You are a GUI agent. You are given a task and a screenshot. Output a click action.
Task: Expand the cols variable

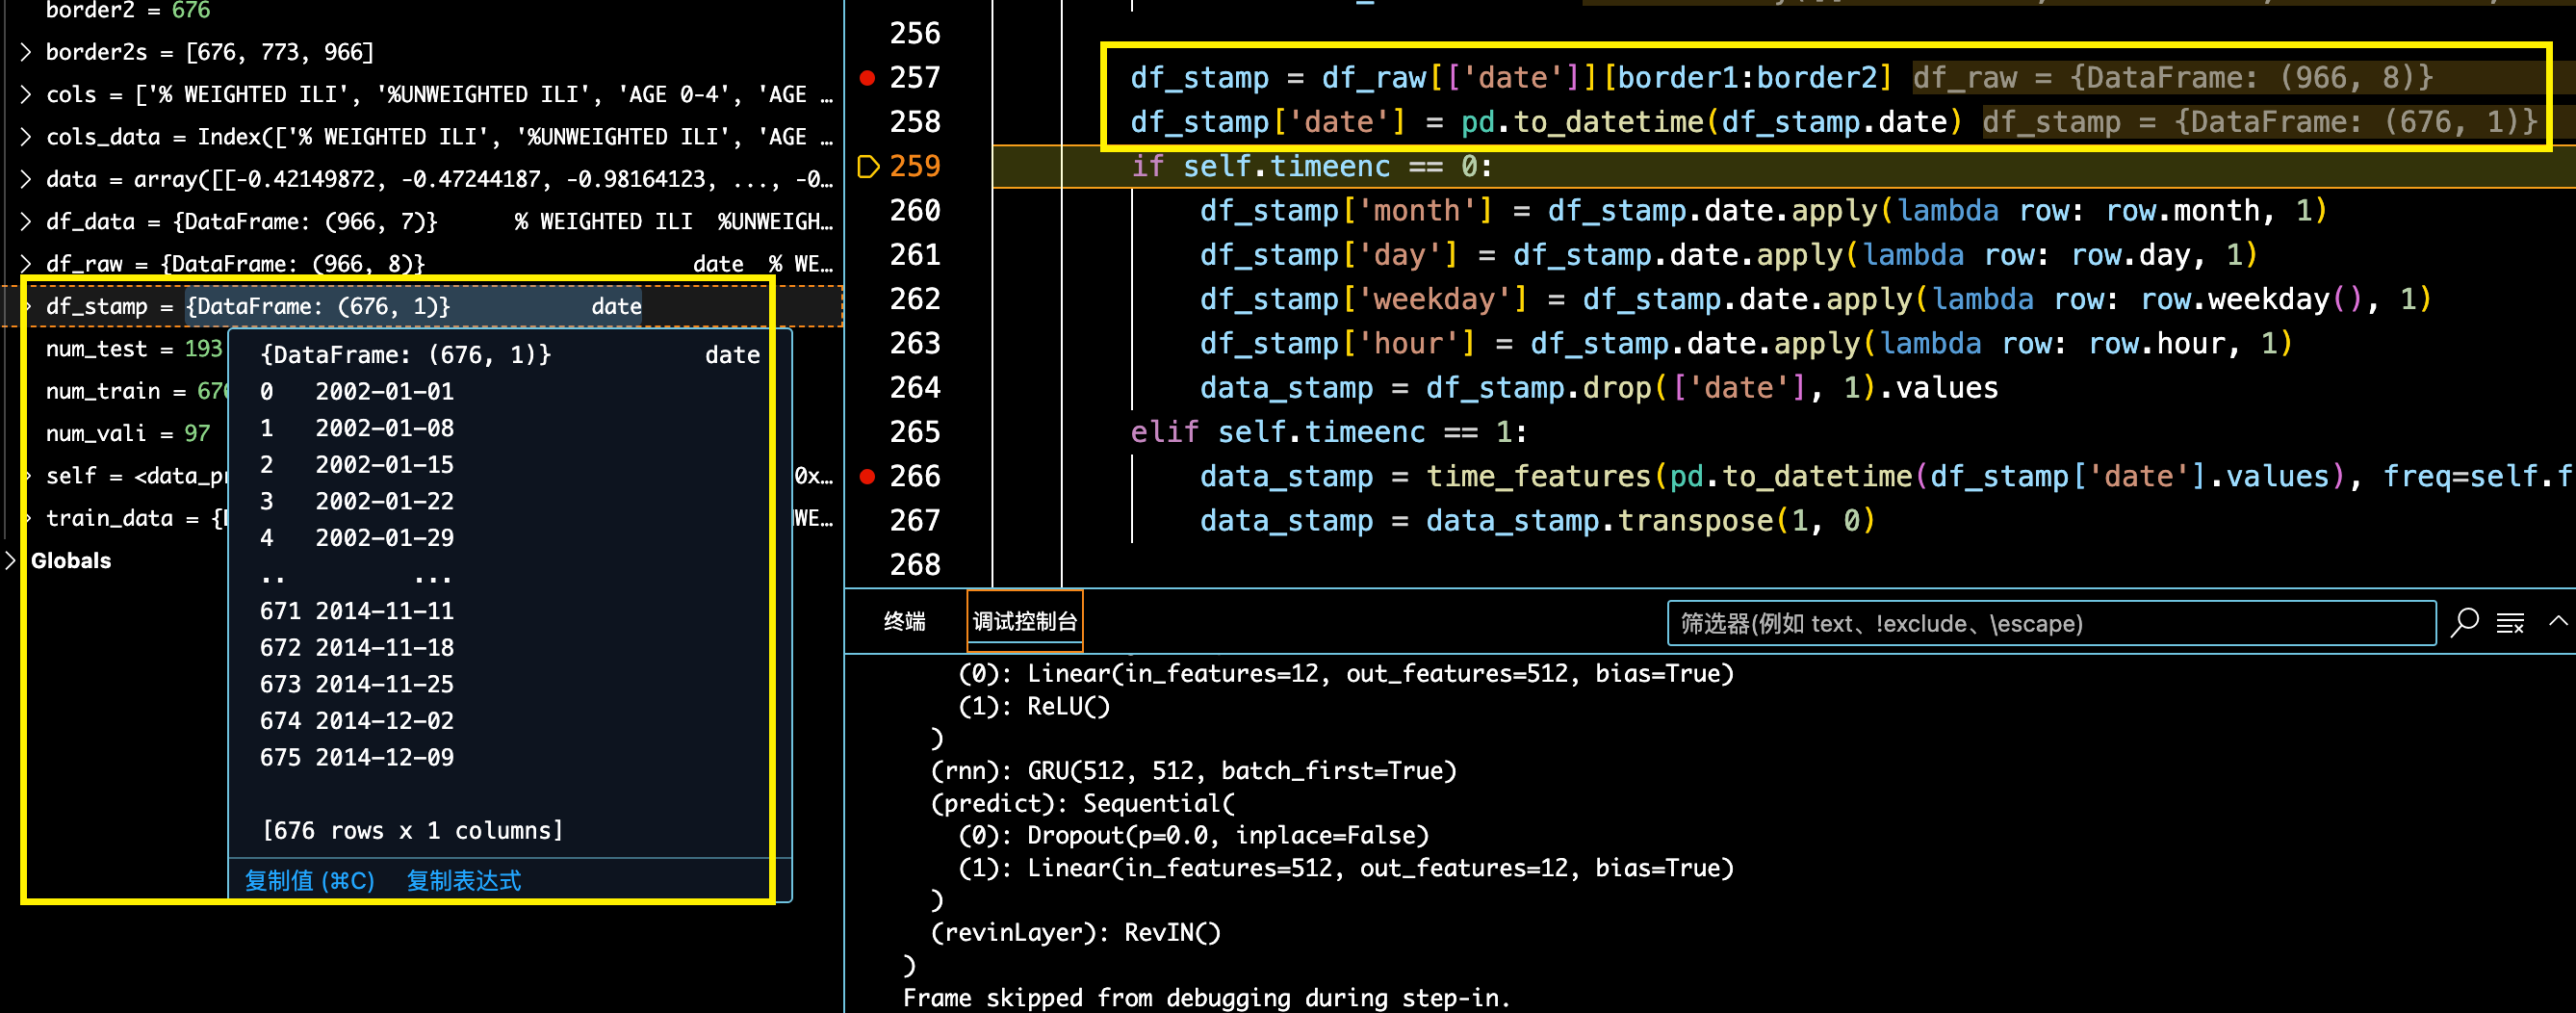25,94
